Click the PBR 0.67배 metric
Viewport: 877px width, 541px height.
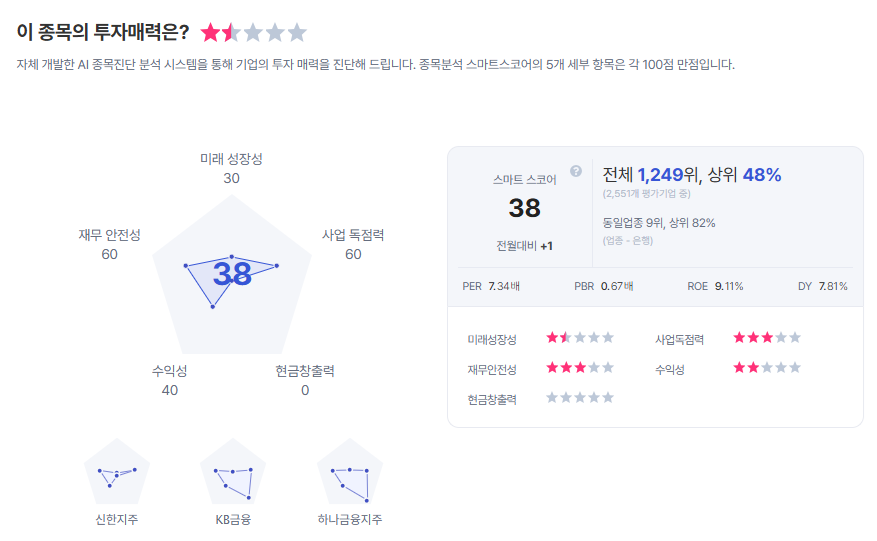(x=603, y=286)
